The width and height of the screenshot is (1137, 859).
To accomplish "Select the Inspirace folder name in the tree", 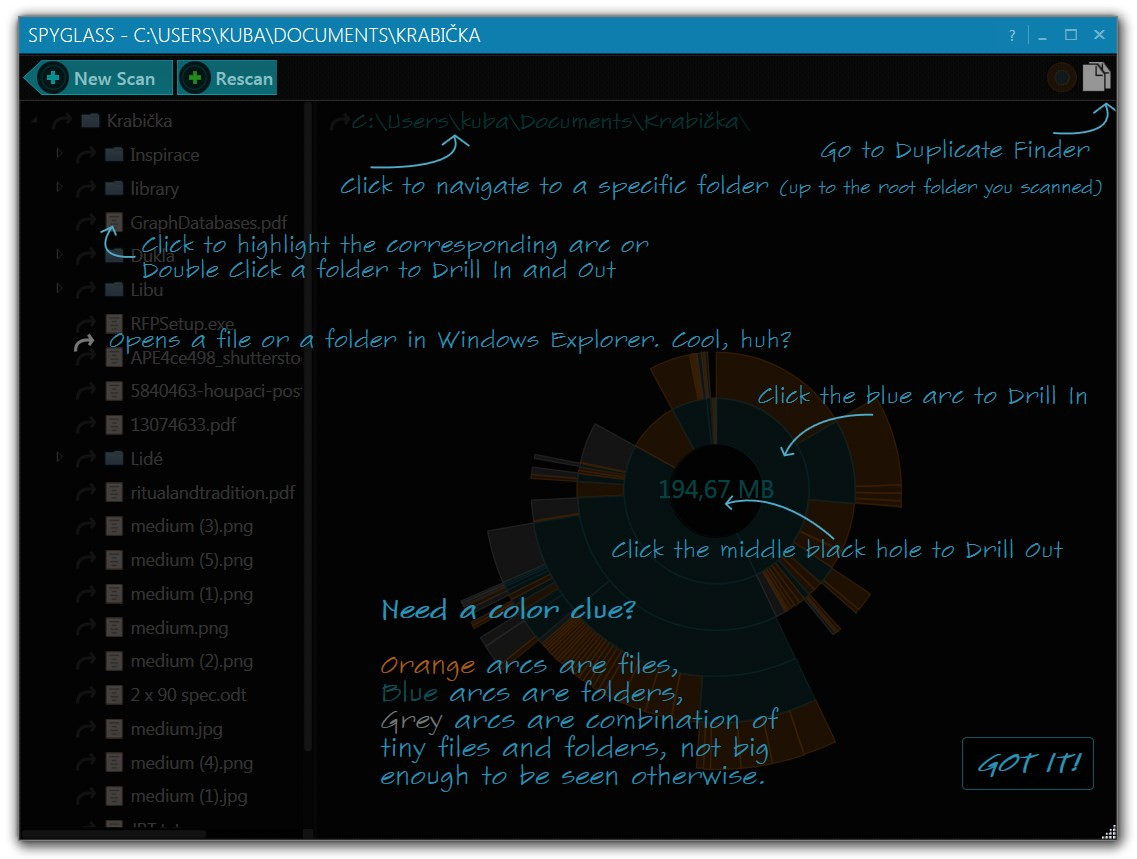I will [x=165, y=155].
